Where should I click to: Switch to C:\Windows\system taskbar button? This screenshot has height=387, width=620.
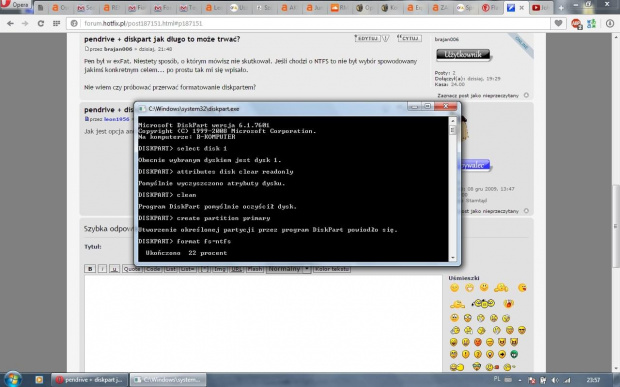pyautogui.click(x=168, y=380)
